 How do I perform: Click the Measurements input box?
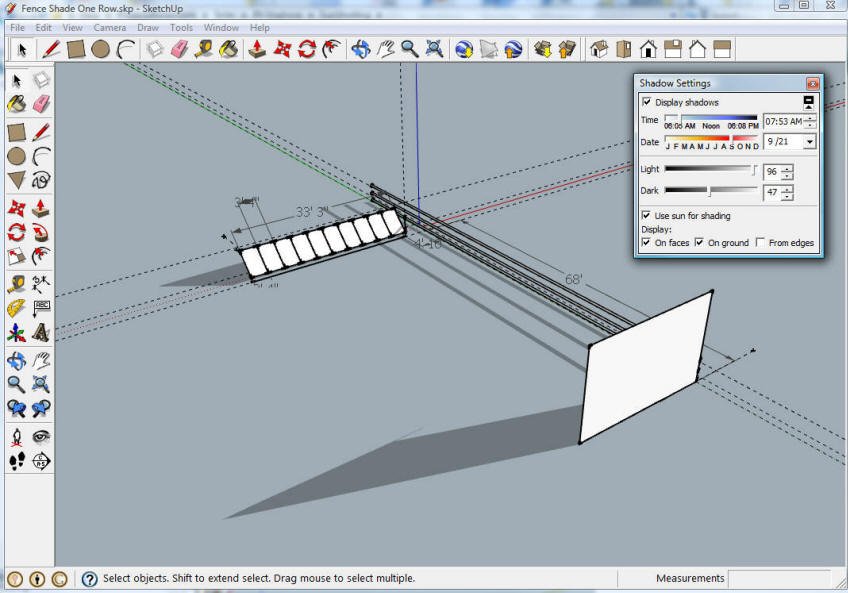pos(778,578)
